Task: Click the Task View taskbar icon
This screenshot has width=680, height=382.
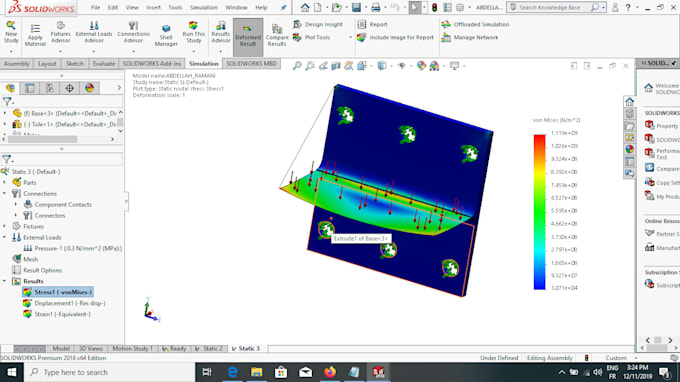Action: click(207, 372)
